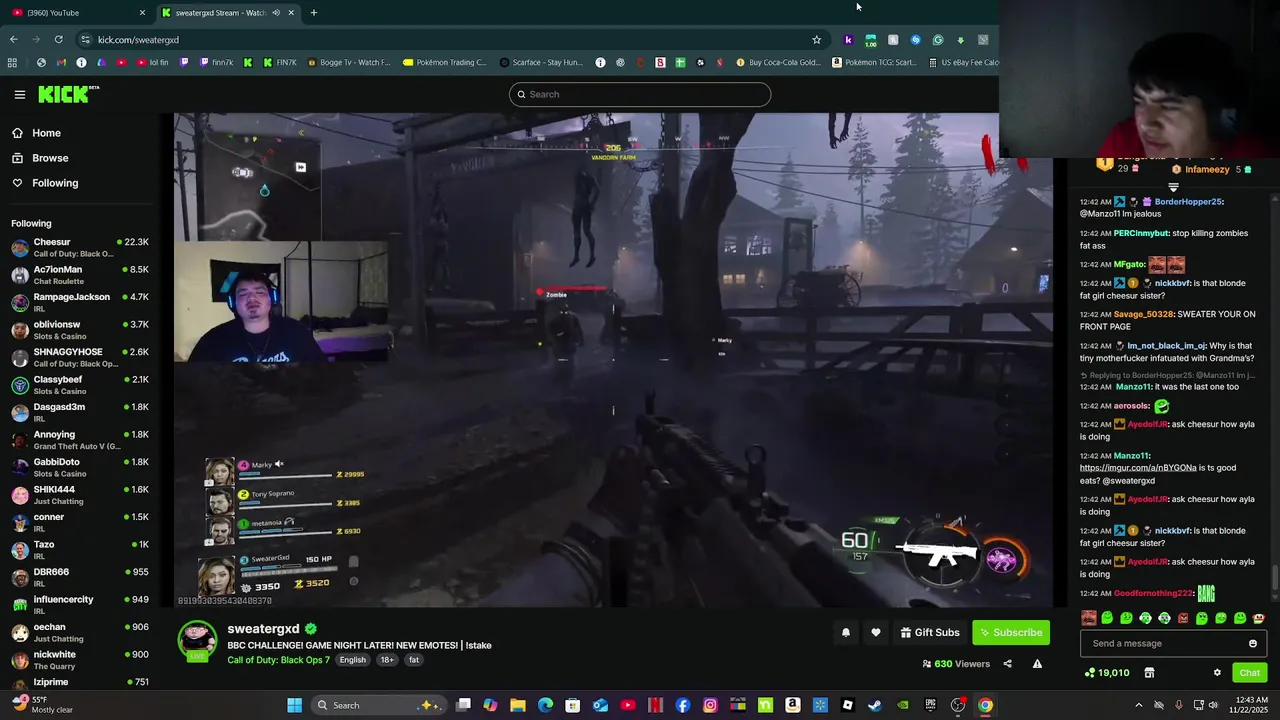
Task: Report stream using warning triangle icon
Action: point(1037,664)
